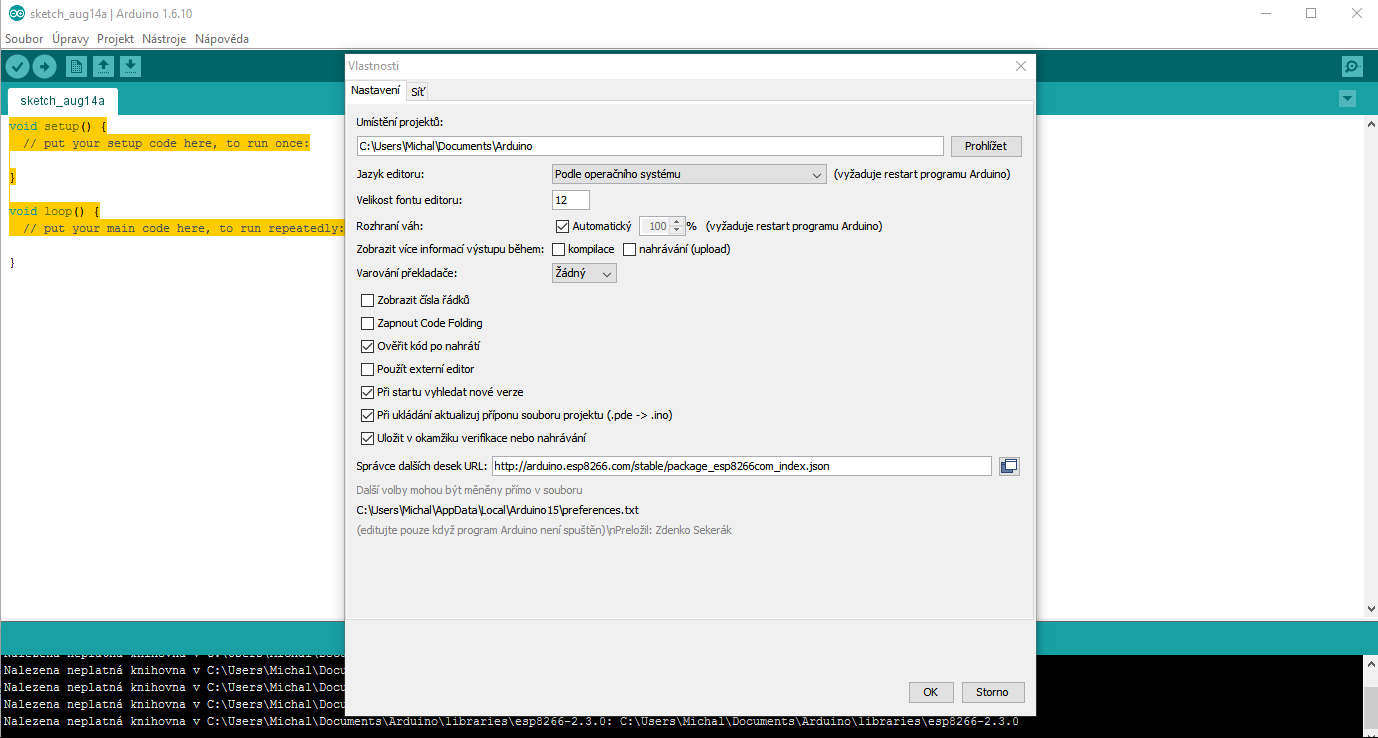Switch to the Síť tab
This screenshot has height=738, width=1378.
pyautogui.click(x=417, y=90)
